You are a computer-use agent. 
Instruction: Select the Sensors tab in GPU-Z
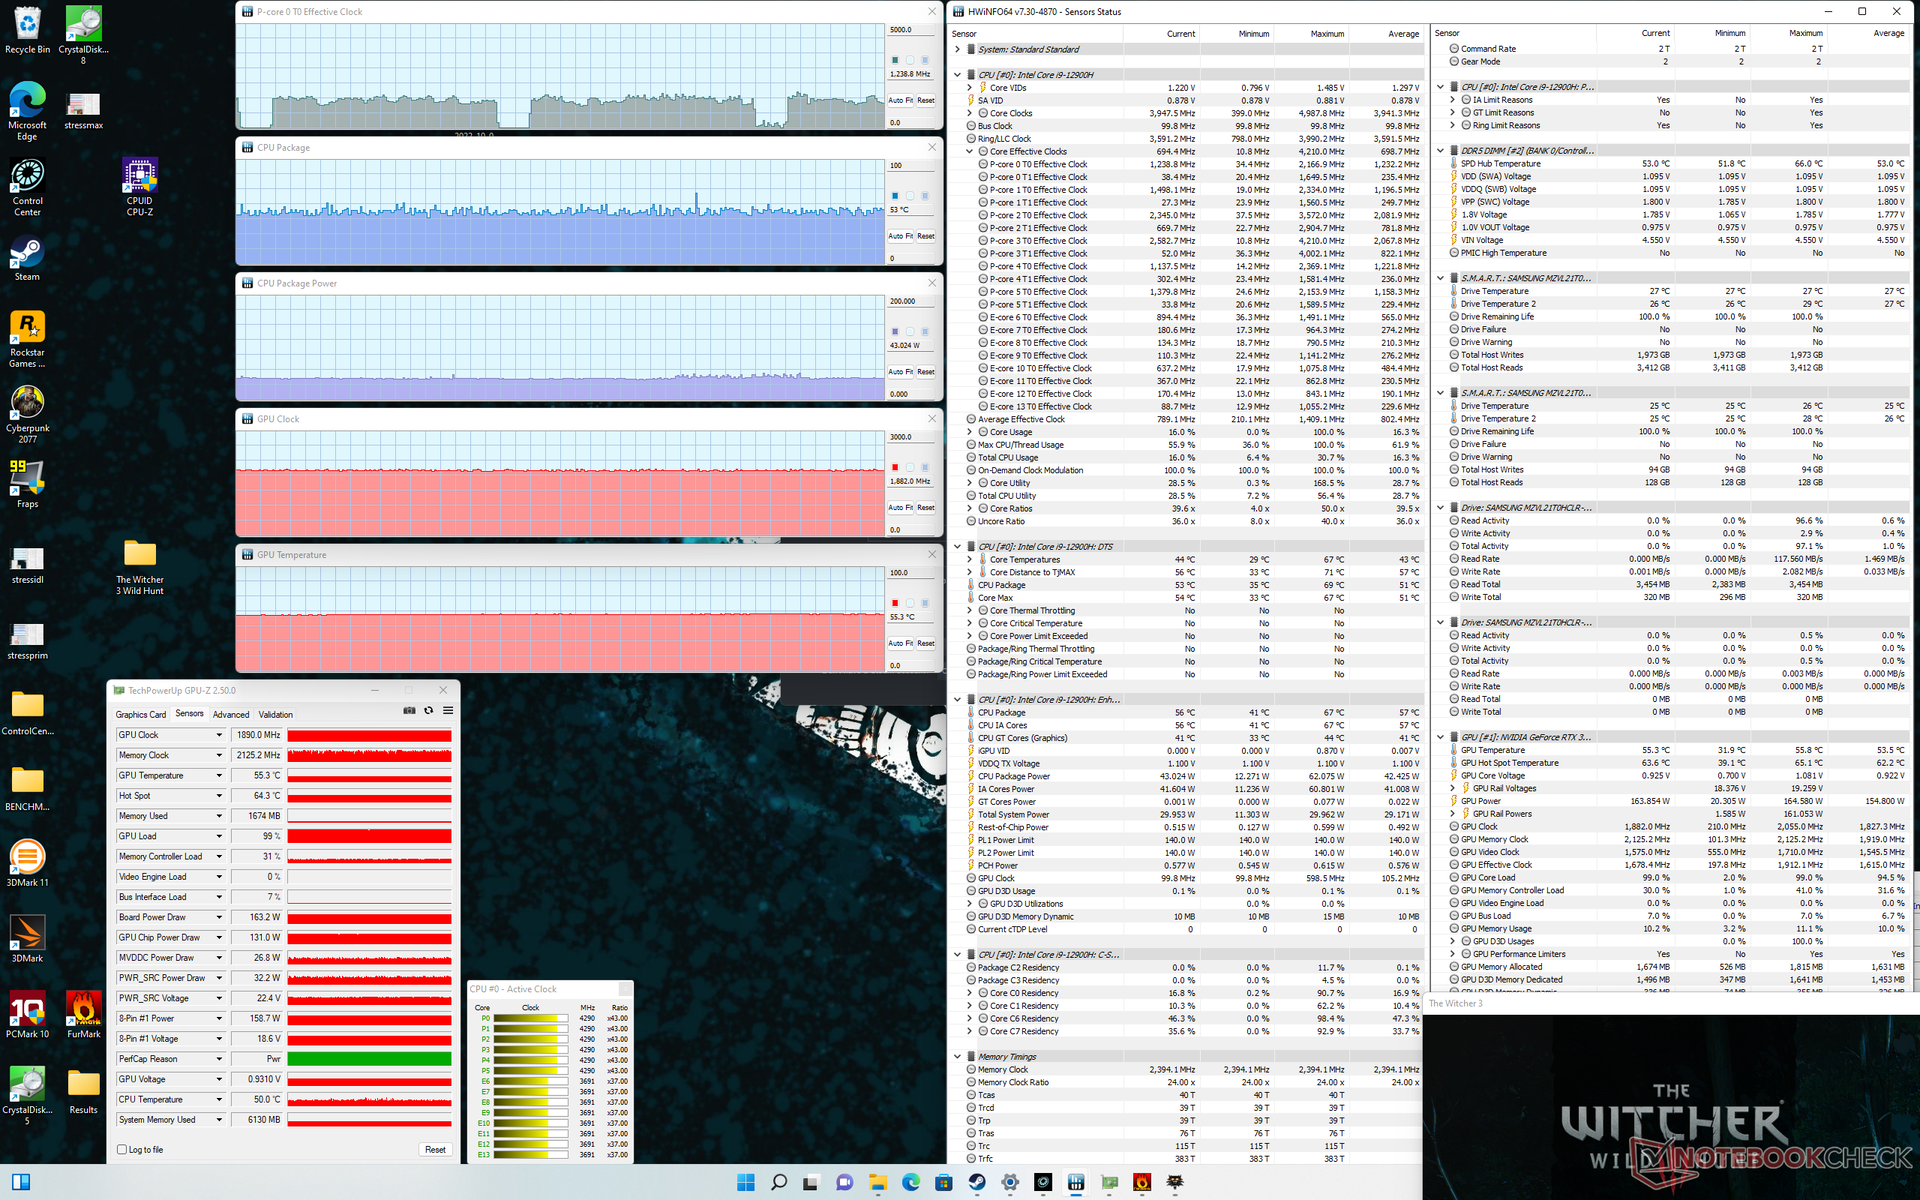(x=190, y=714)
